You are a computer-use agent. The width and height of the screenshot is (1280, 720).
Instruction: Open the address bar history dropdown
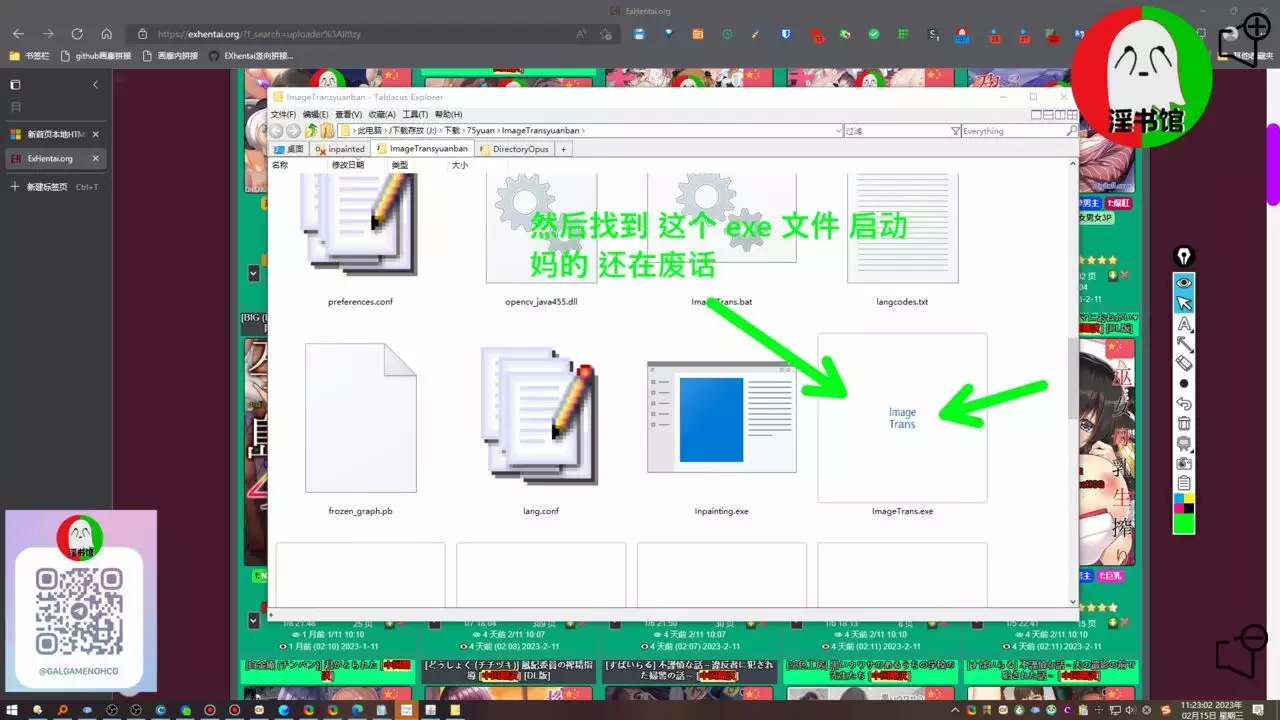point(837,131)
